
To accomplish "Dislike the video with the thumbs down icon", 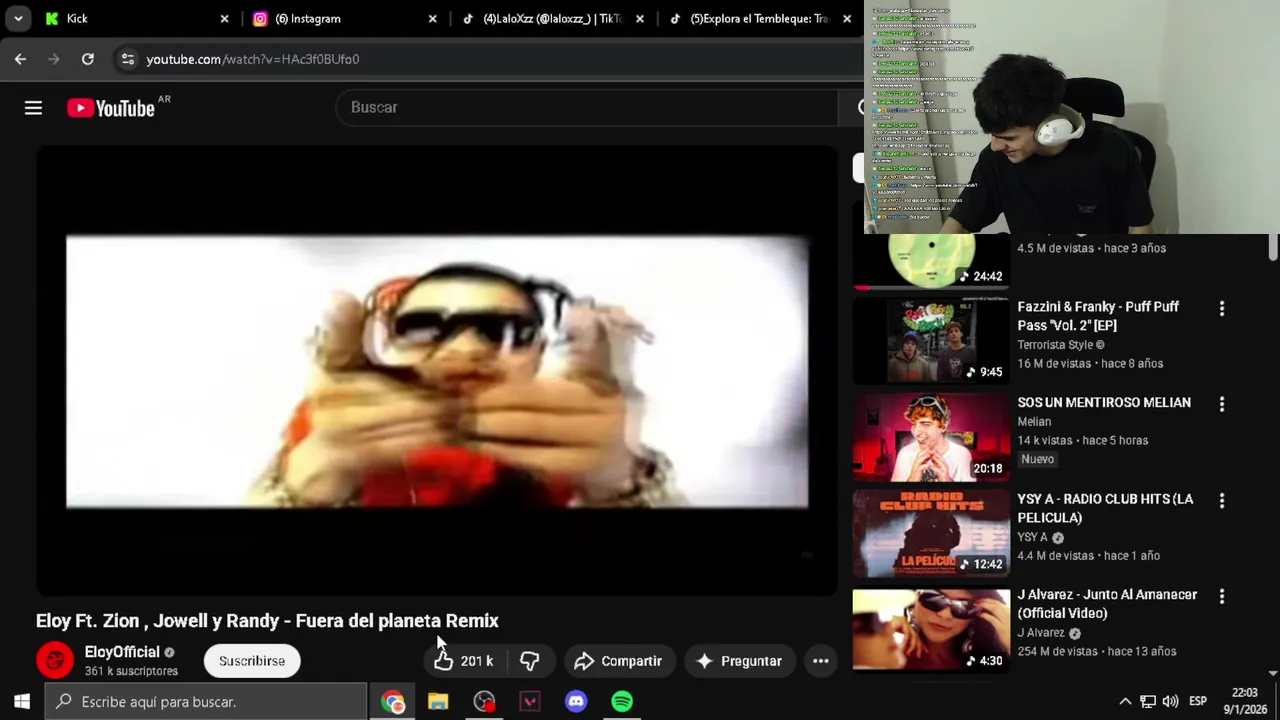I will click(x=530, y=661).
